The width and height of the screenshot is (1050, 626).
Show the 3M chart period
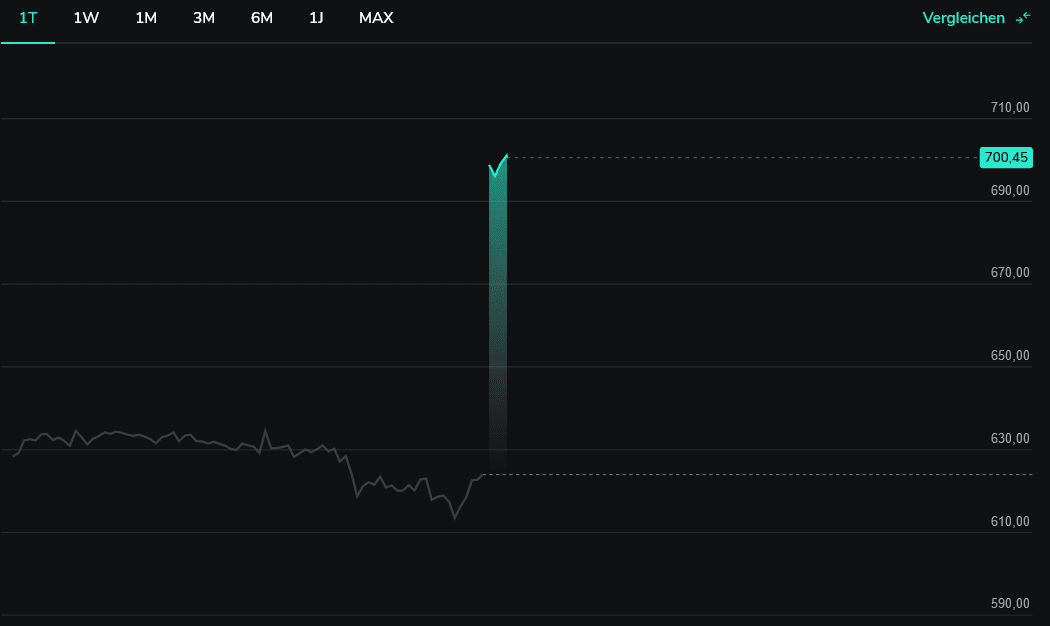point(204,18)
